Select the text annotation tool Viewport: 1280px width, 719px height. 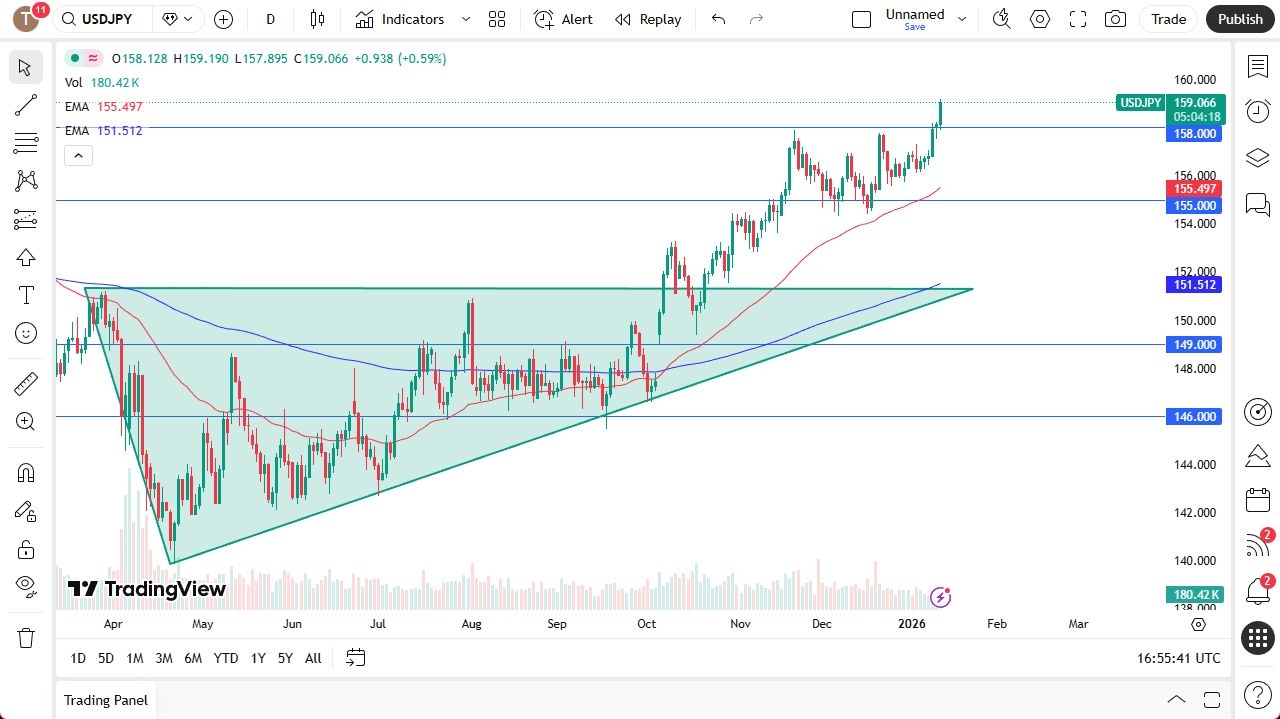[26, 295]
